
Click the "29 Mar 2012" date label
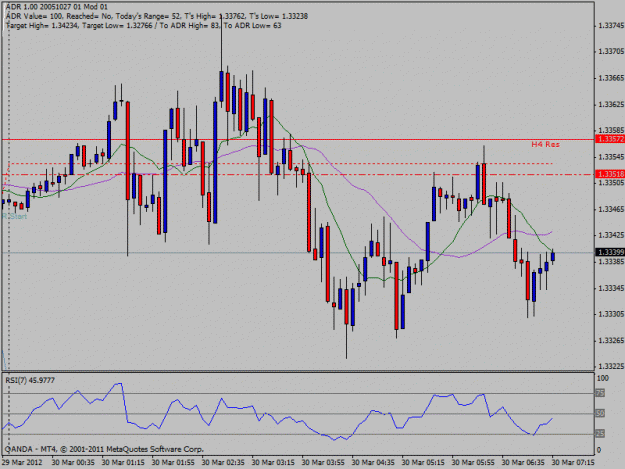22,462
